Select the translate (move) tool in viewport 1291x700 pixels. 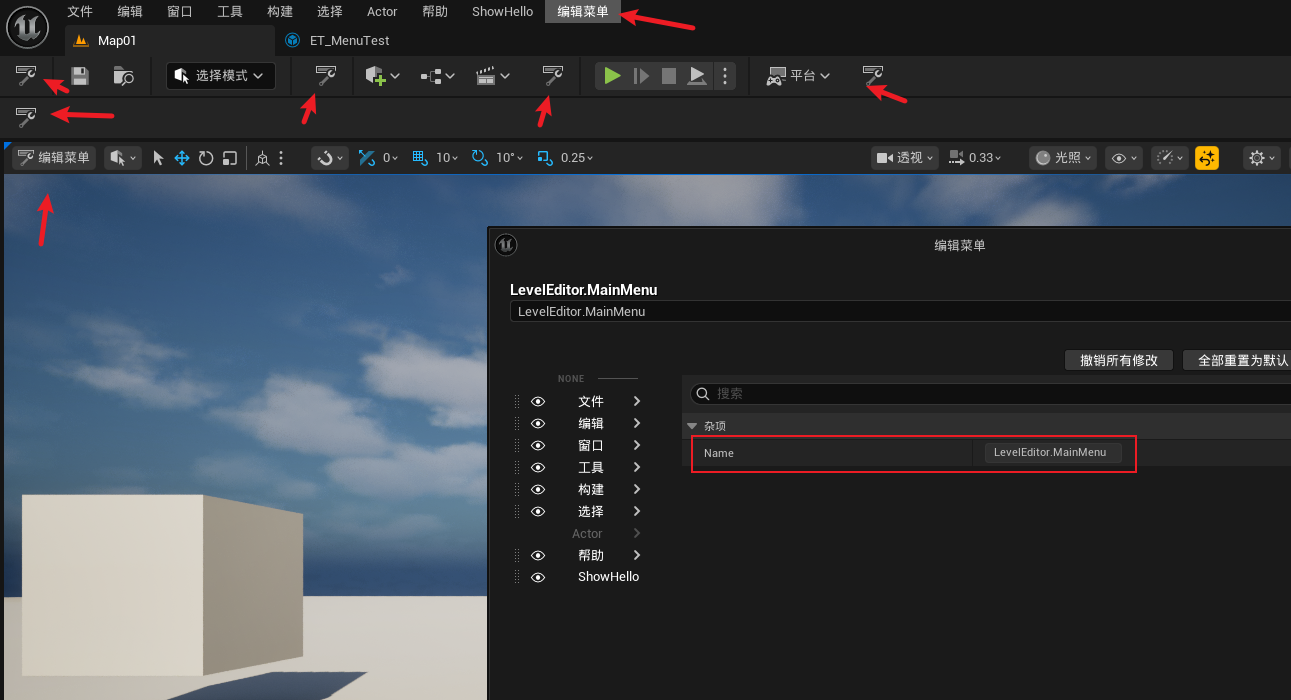point(182,158)
